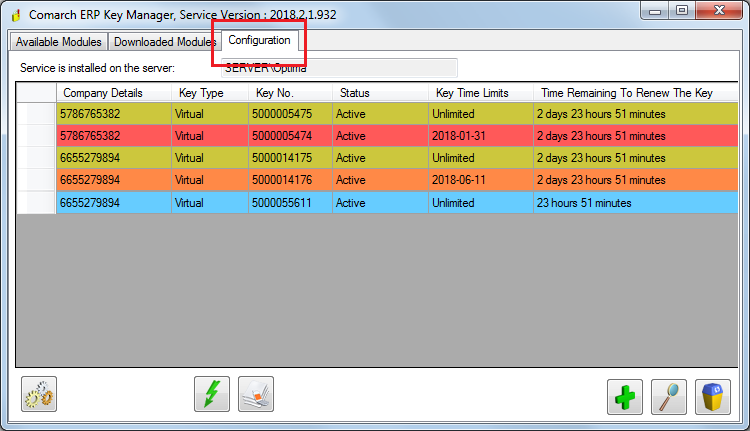Click Unlimited in the key 5000014175 row
Viewport: 750px width, 431px height.
click(x=481, y=158)
